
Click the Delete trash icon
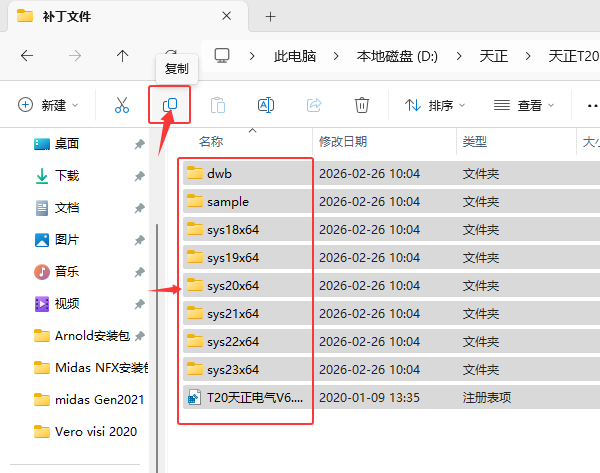(362, 105)
